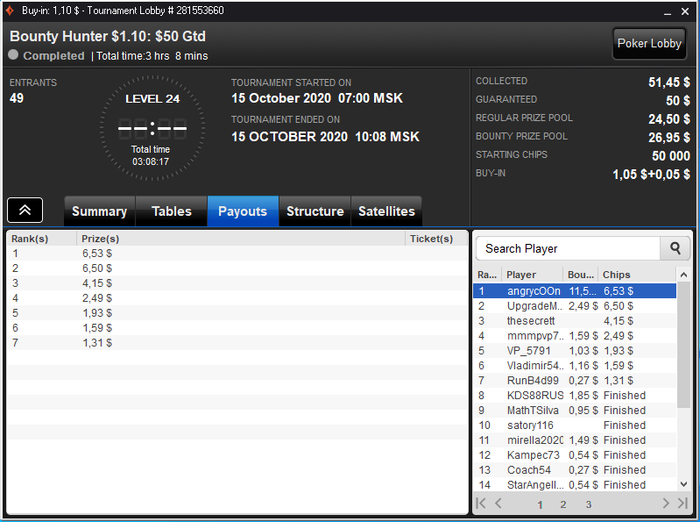The image size is (700, 522).
Task: Open the Satellites tab
Action: pyautogui.click(x=387, y=211)
